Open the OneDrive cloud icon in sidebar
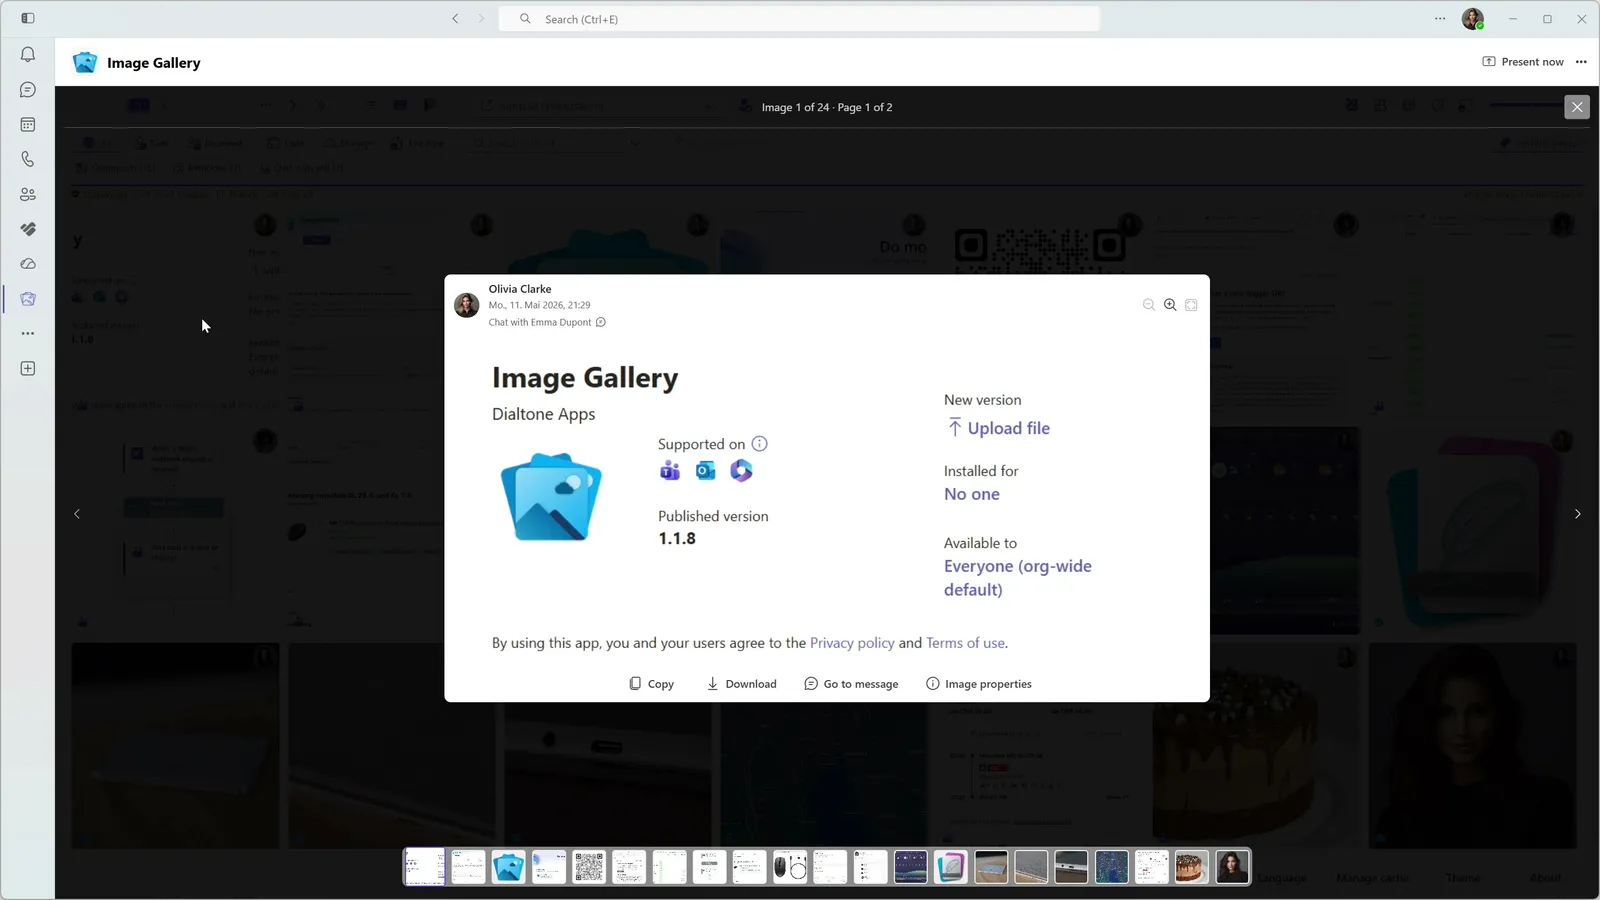1600x900 pixels. [x=28, y=264]
